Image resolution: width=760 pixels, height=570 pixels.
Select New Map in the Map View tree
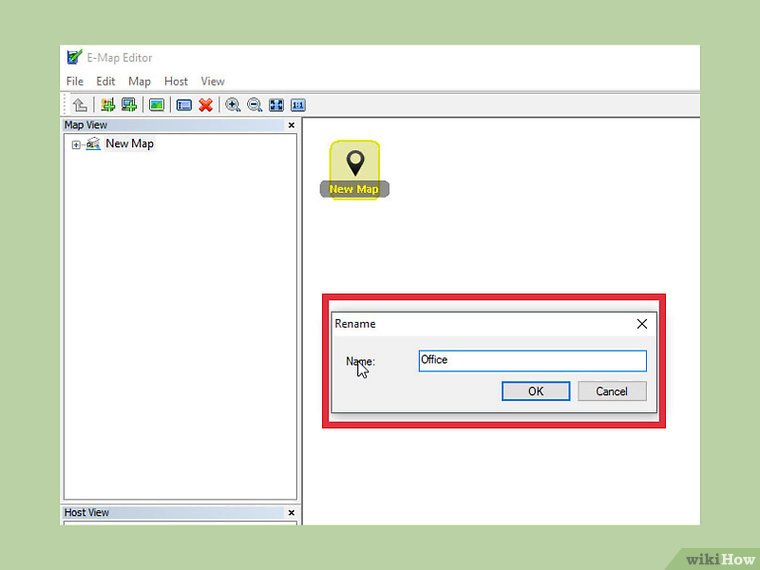[x=129, y=144]
